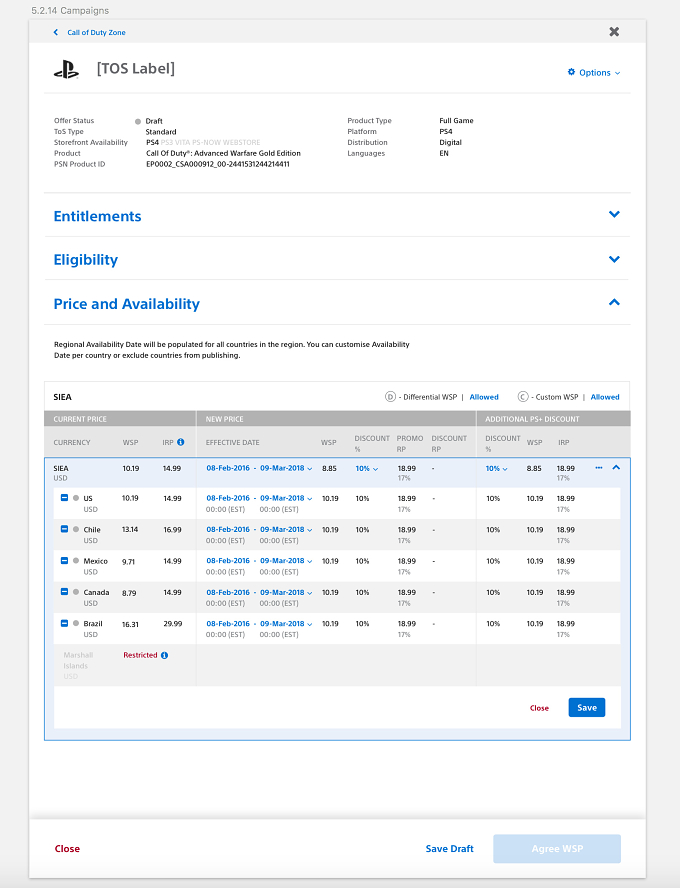Screen dimensions: 680x888
Task: Save the price table changes
Action: (587, 707)
